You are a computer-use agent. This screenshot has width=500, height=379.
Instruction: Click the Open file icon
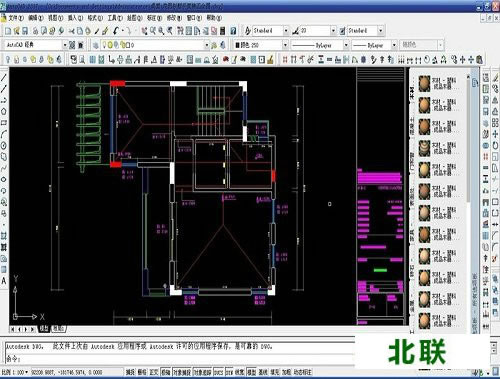pos(16,31)
